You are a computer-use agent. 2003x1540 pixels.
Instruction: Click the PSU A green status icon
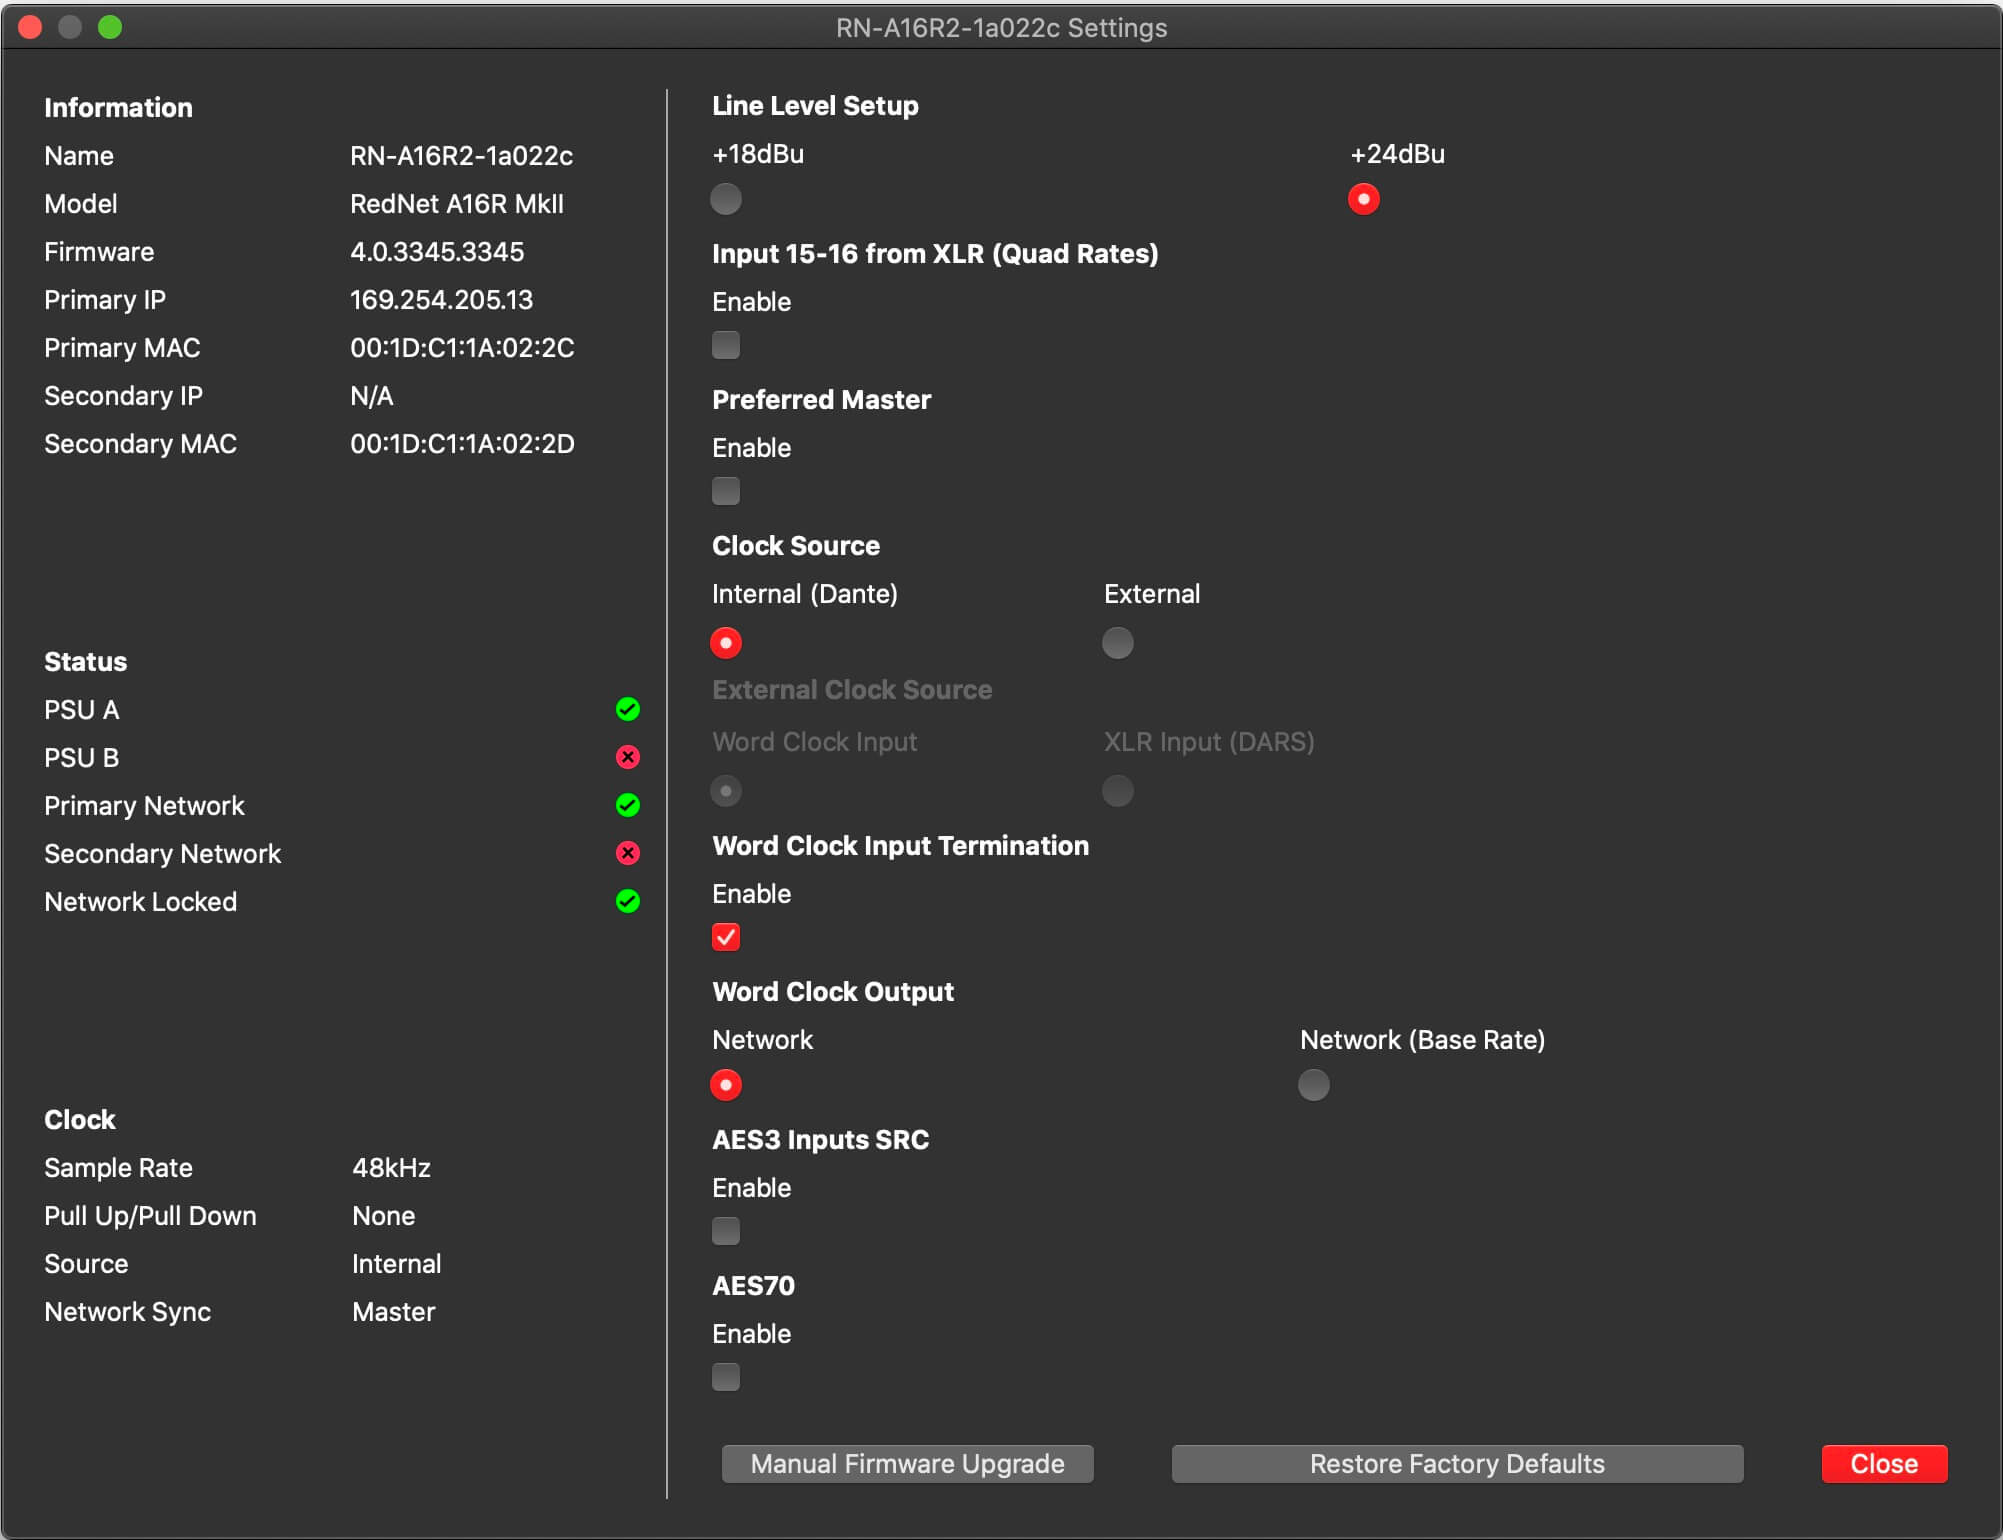tap(628, 709)
